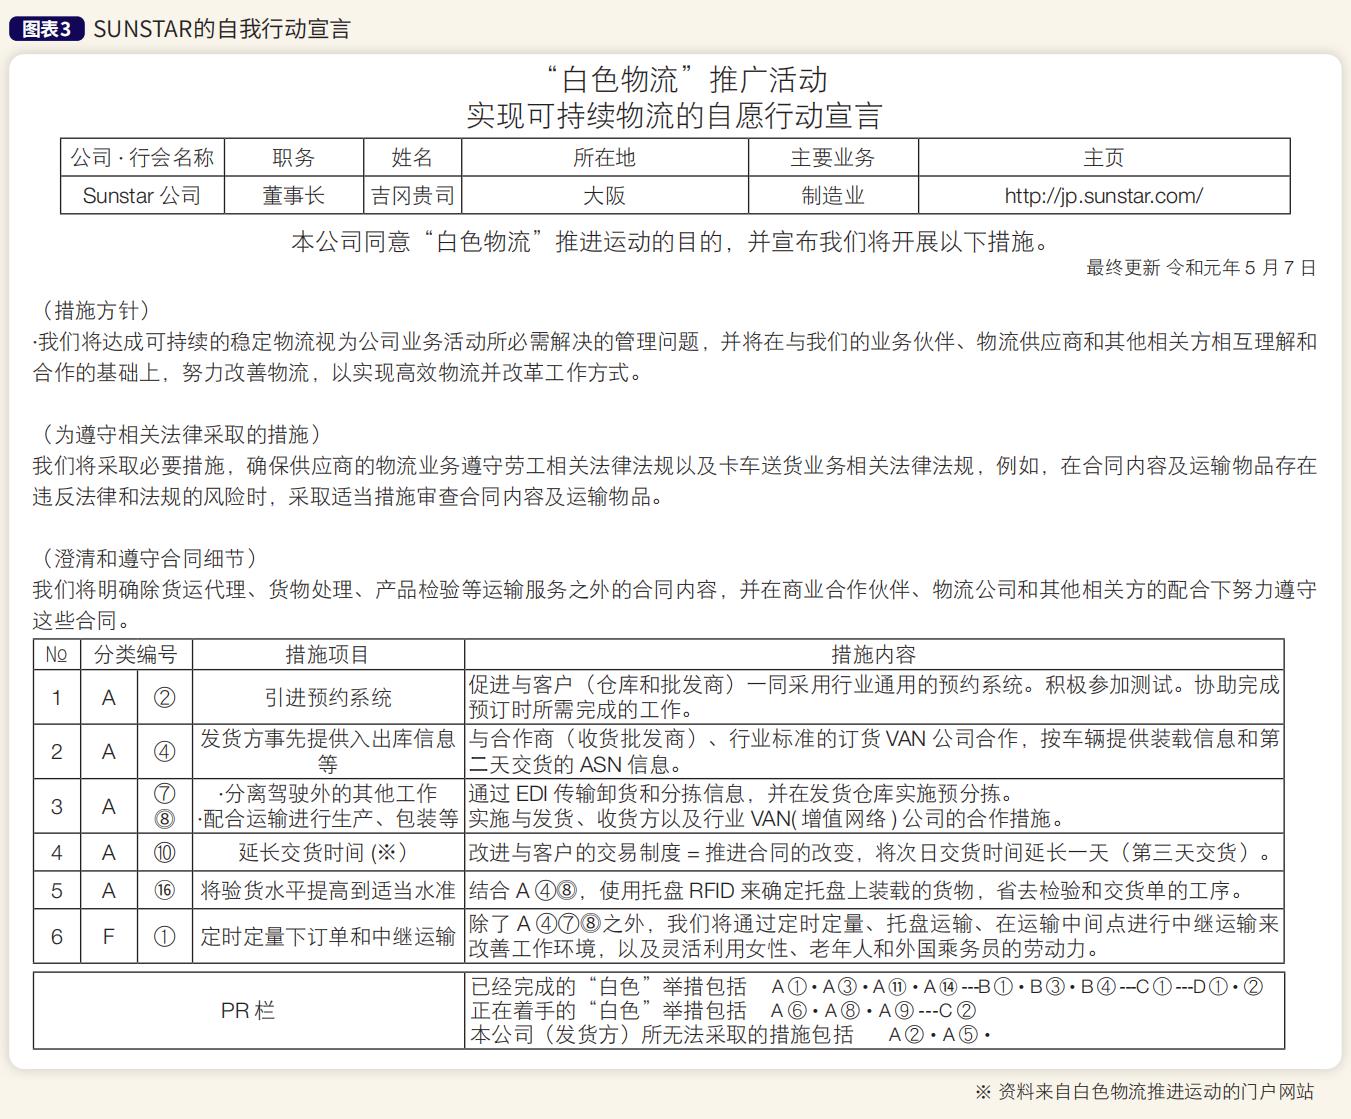The height and width of the screenshot is (1119, 1351).
Task: Click the category letter F in row 6
Action: pyautogui.click(x=109, y=936)
